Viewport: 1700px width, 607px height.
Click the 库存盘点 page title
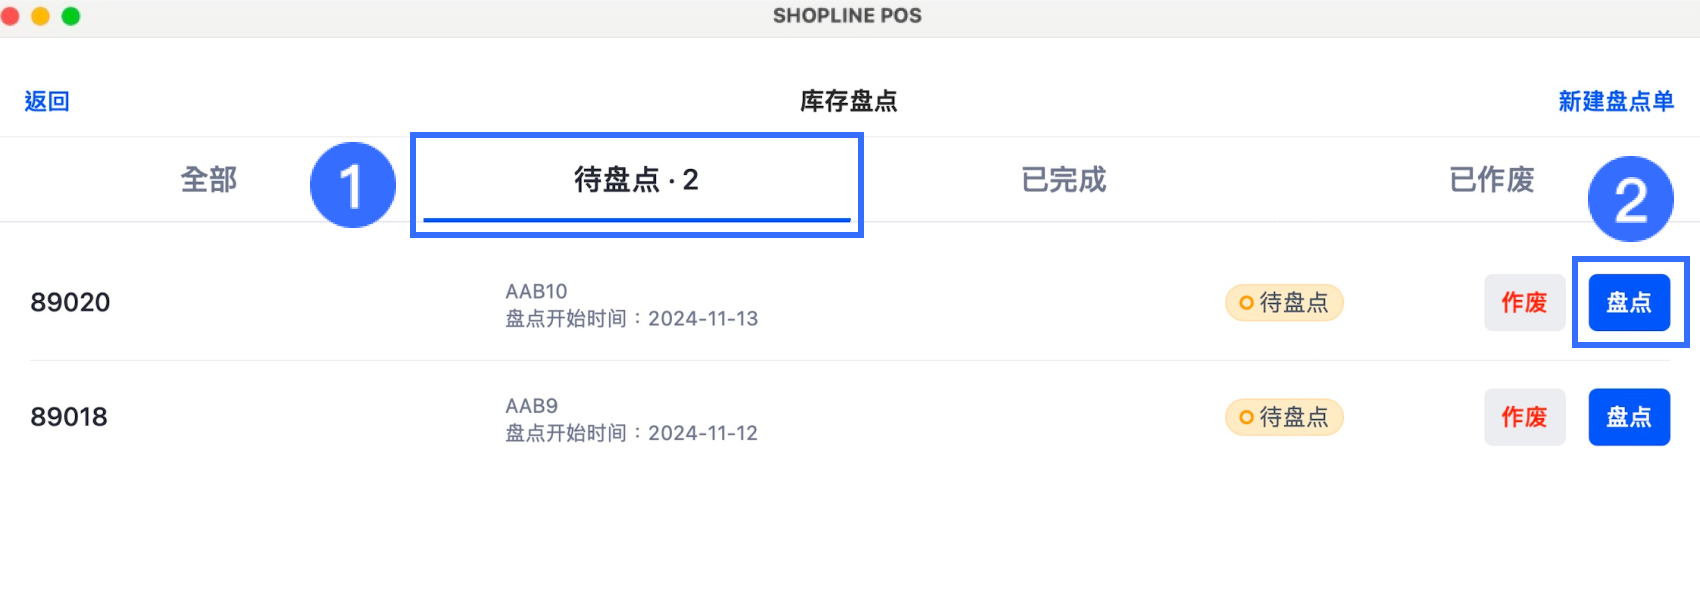pyautogui.click(x=848, y=101)
